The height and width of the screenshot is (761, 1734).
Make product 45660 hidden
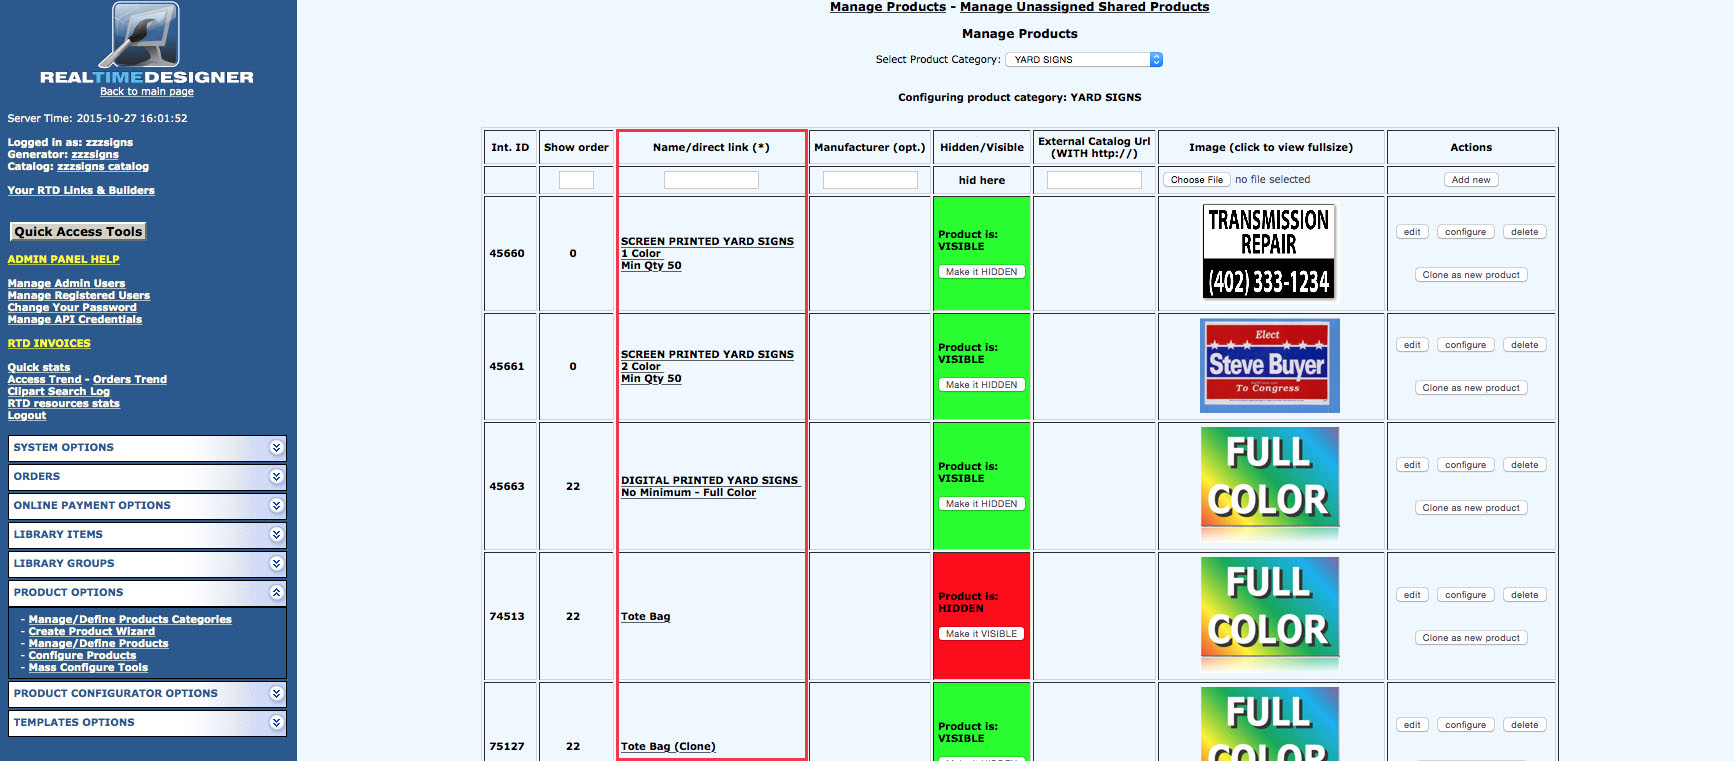pyautogui.click(x=981, y=272)
